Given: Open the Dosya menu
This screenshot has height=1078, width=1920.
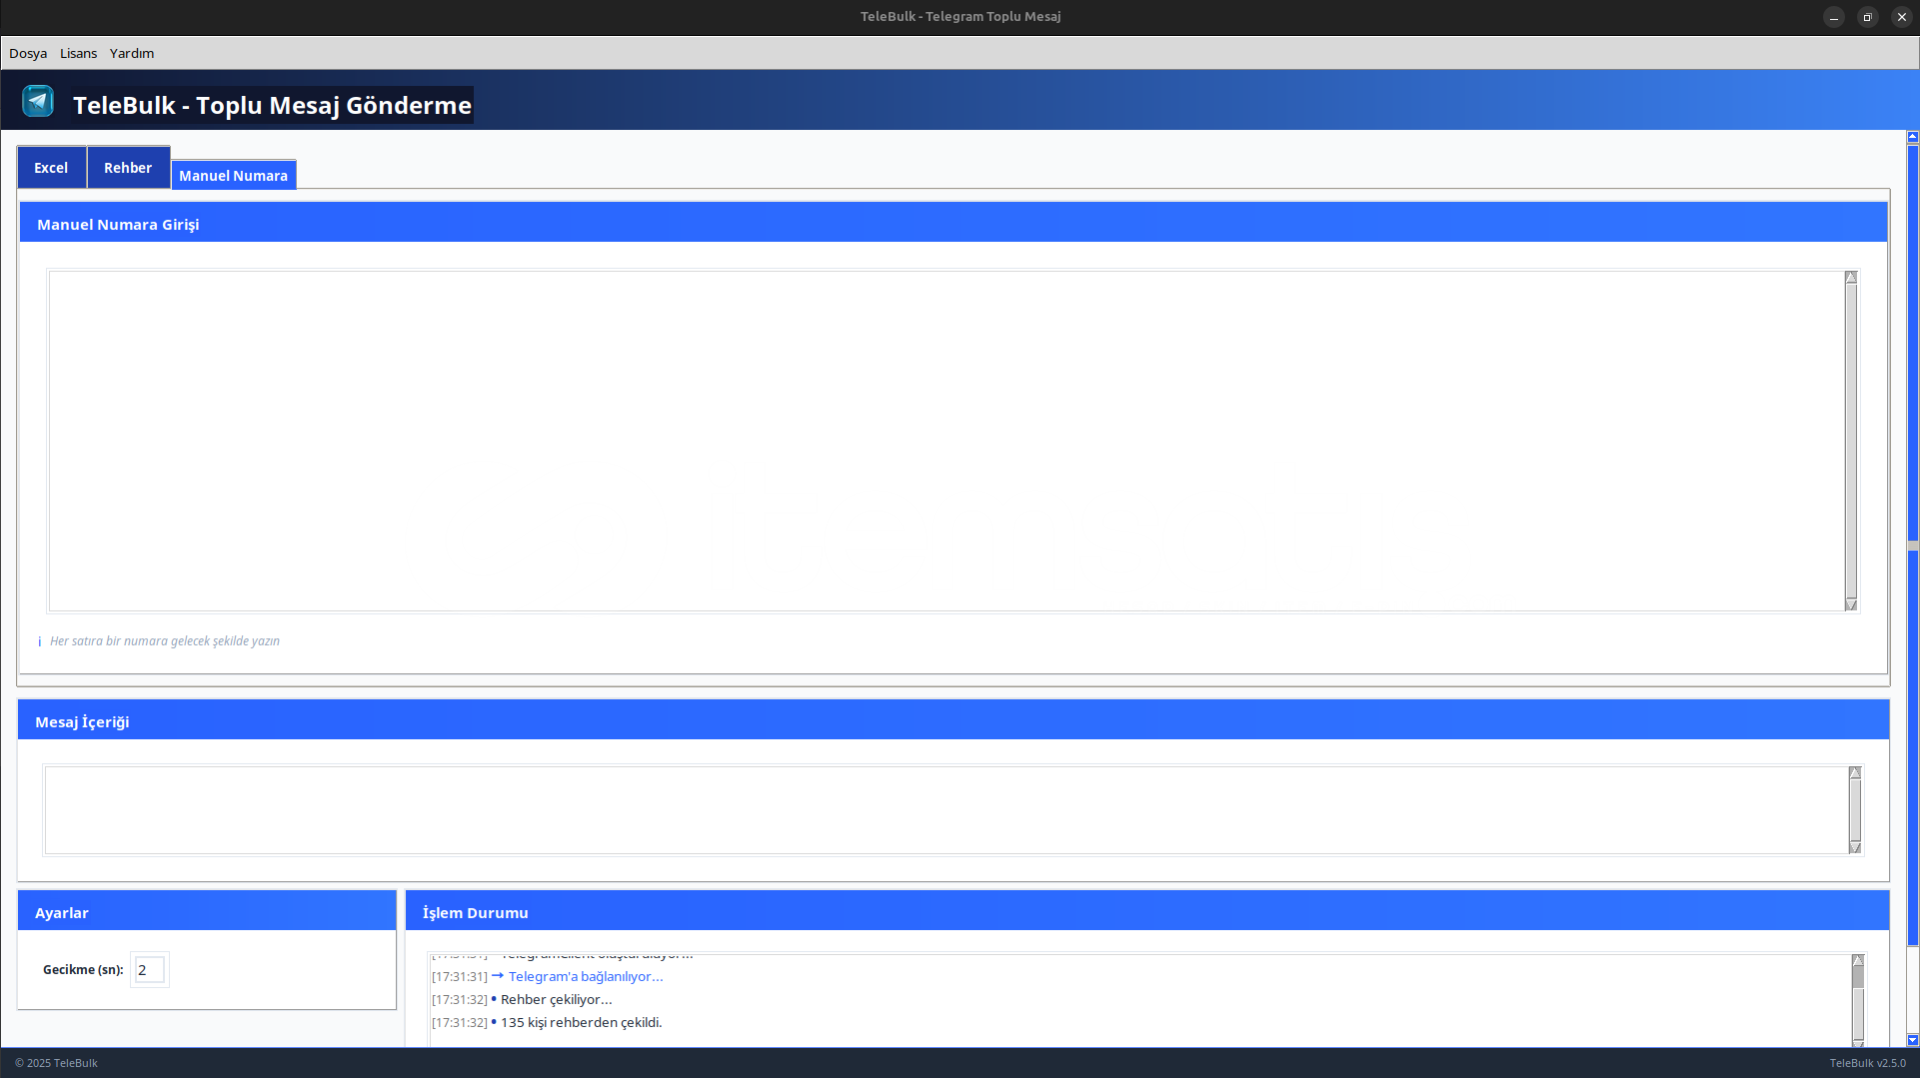Looking at the screenshot, I should click(28, 53).
